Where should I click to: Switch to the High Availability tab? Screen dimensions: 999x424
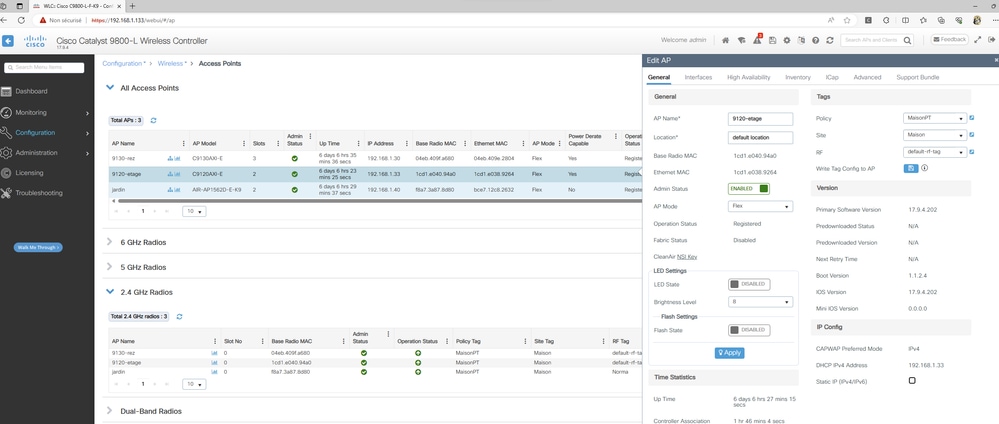(x=749, y=77)
